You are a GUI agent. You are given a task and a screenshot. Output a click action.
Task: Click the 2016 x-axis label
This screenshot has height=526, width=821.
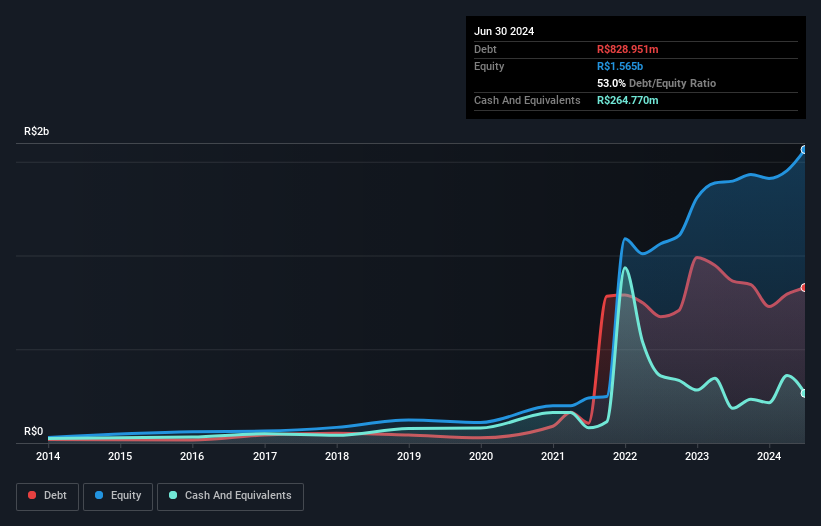(192, 456)
